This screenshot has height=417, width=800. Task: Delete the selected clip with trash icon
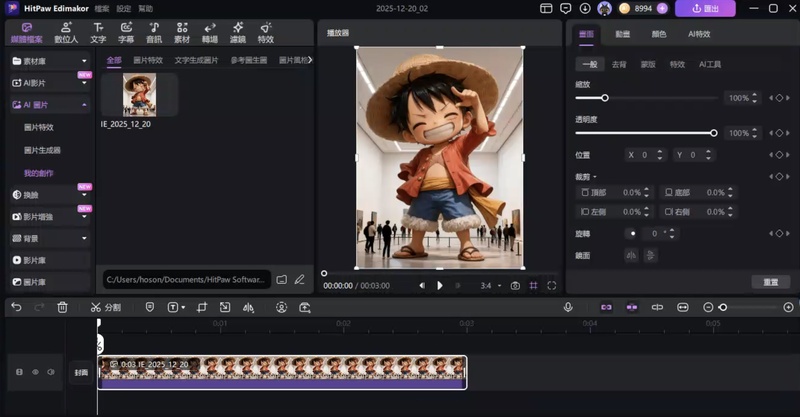pyautogui.click(x=62, y=307)
